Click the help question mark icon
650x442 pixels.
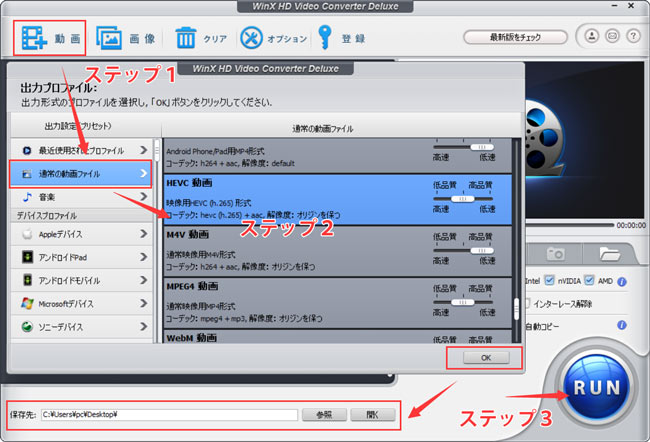pyautogui.click(x=633, y=36)
